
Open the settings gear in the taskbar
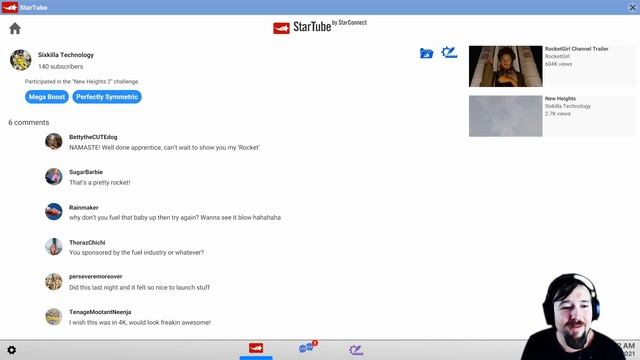(11, 350)
